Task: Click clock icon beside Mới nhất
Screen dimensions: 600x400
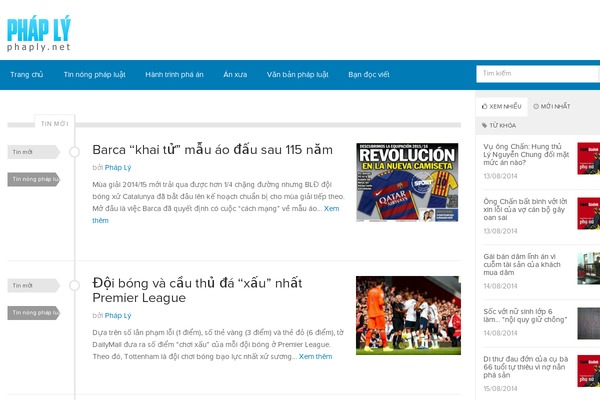Action: pos(536,106)
